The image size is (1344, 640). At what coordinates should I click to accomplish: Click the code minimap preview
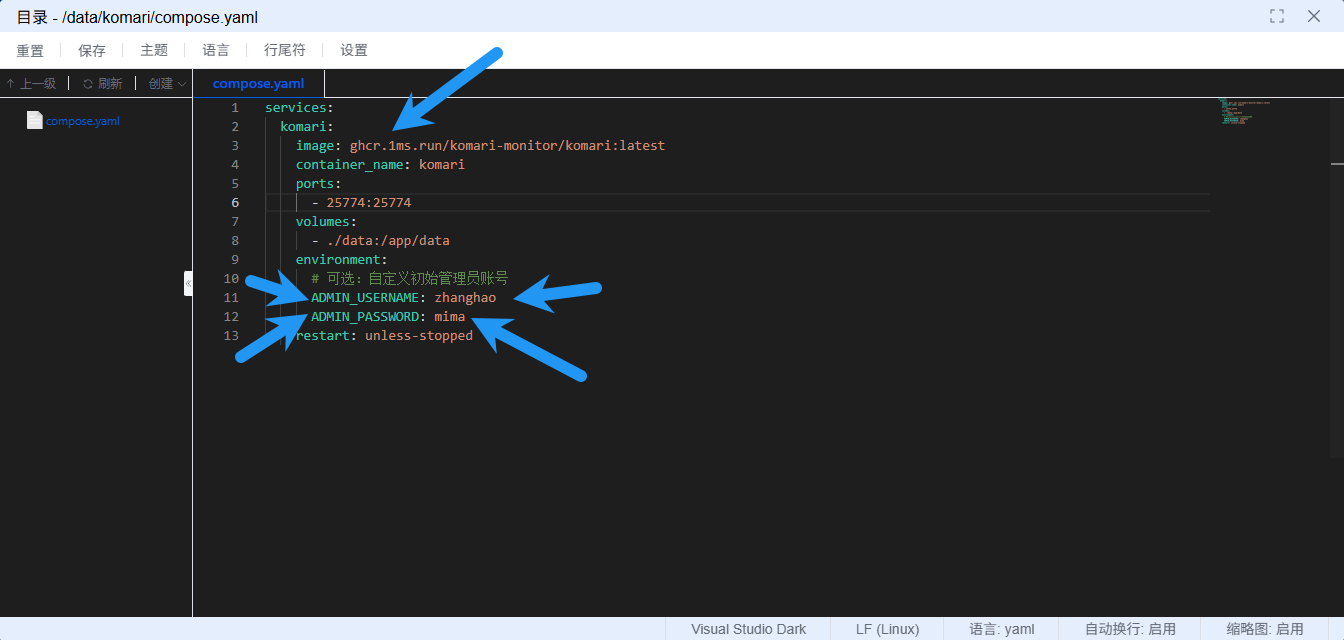[1240, 112]
